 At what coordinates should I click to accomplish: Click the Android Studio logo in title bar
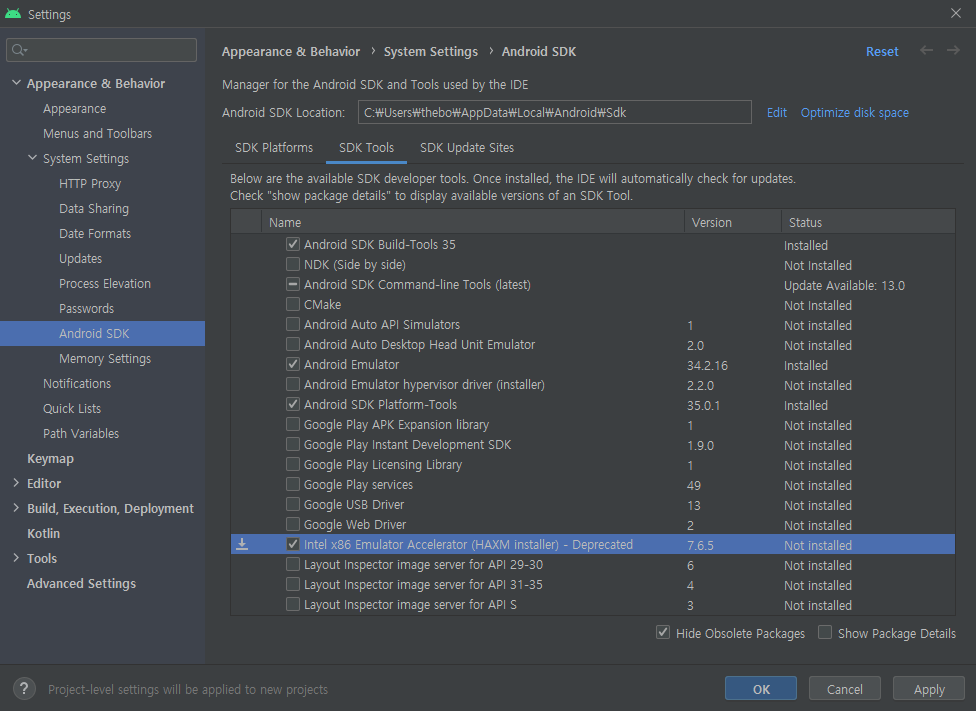pyautogui.click(x=12, y=13)
